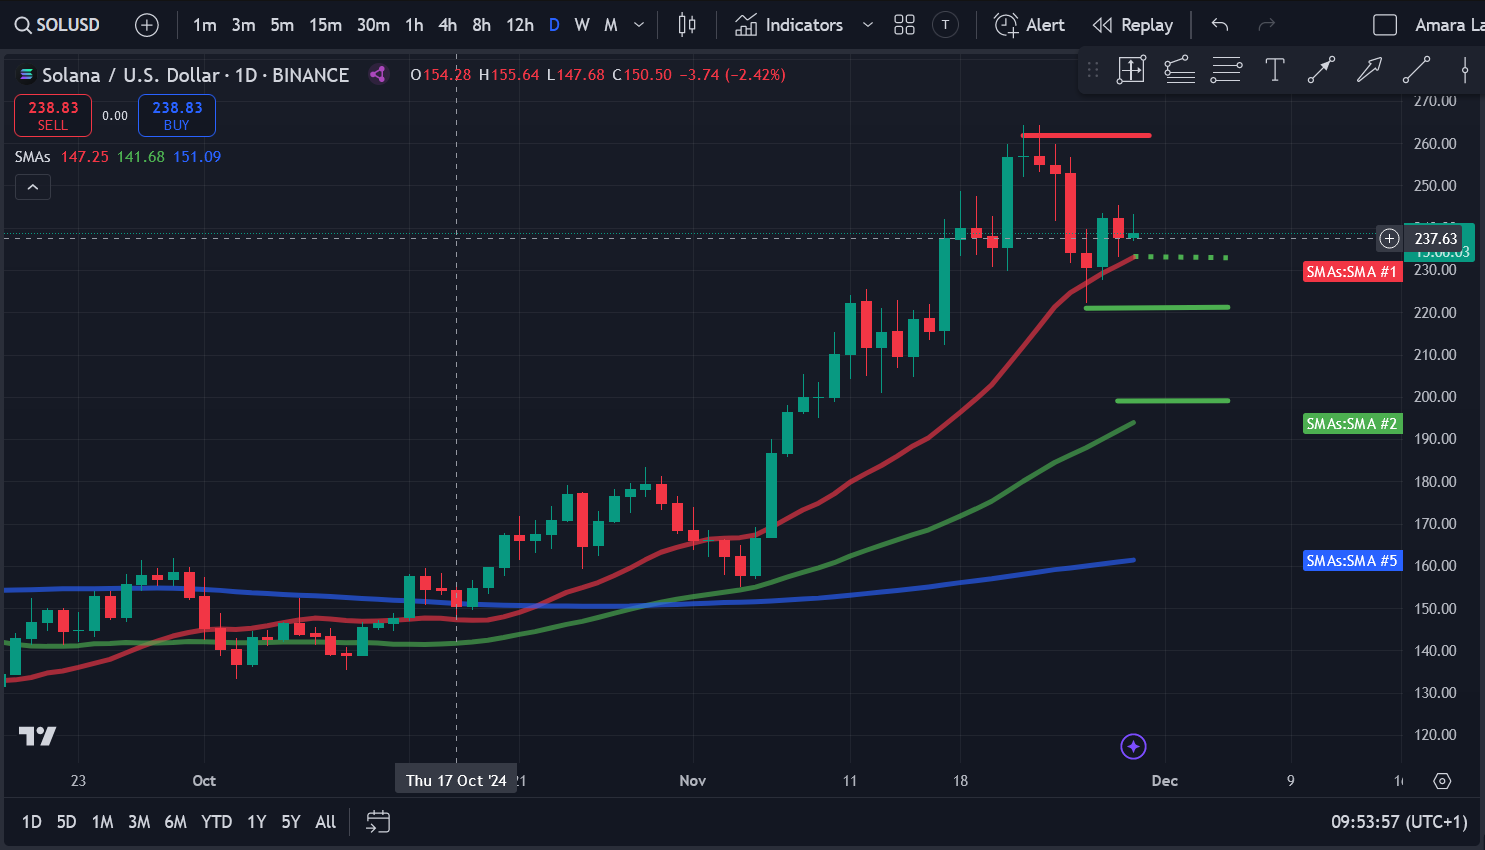Image resolution: width=1485 pixels, height=850 pixels.
Task: Select the trend-based Fib extension tool
Action: point(1180,70)
